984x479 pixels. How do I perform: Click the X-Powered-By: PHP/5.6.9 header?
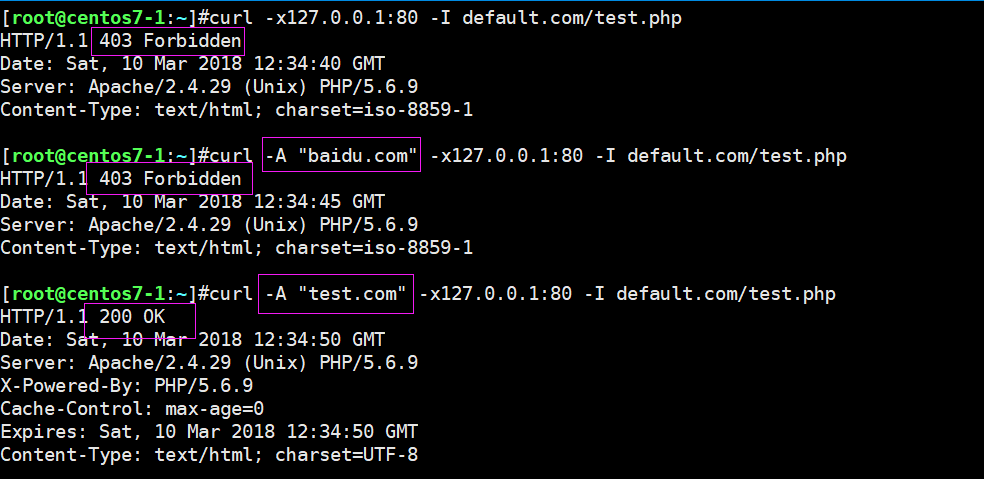pyautogui.click(x=126, y=386)
